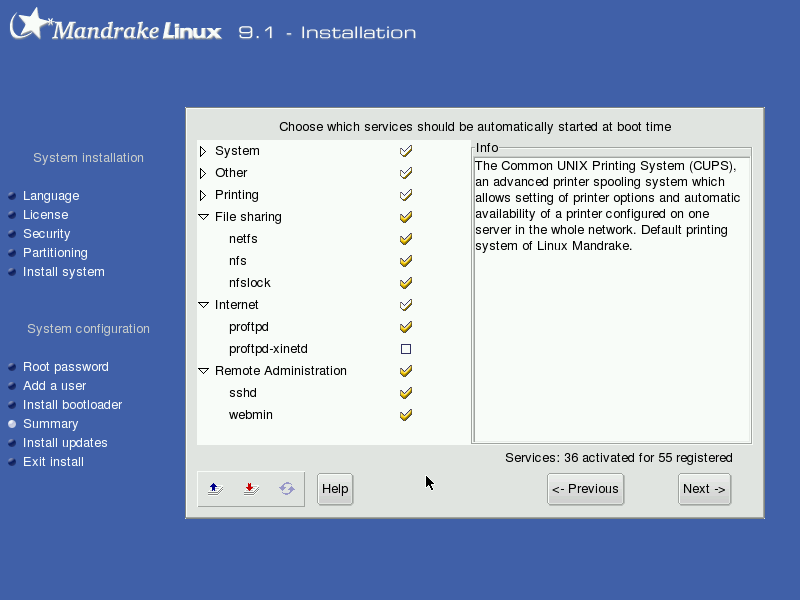
Task: Click the circular refresh arrows icon
Action: coord(287,489)
